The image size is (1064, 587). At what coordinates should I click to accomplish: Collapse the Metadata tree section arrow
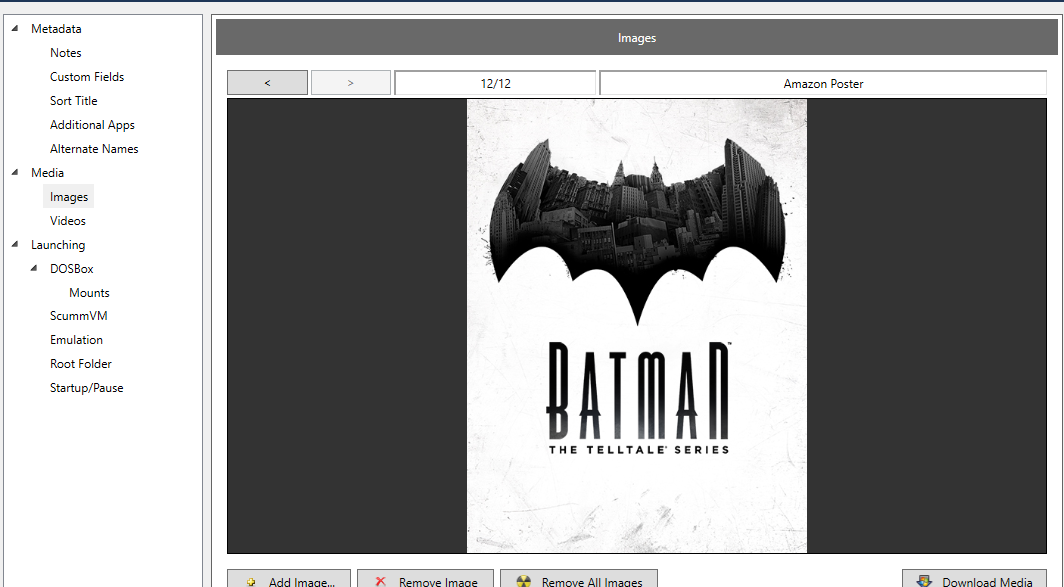pos(15,29)
